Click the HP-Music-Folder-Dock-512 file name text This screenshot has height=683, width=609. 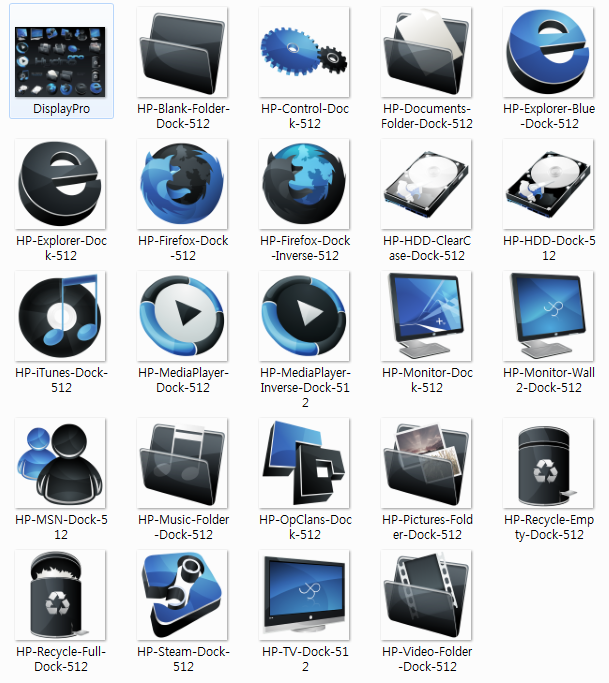pyautogui.click(x=183, y=527)
